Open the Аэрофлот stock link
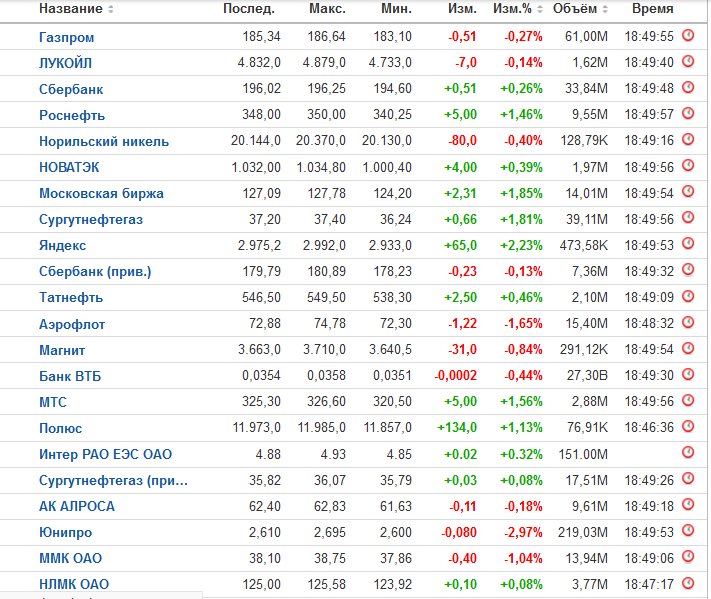 tap(72, 324)
